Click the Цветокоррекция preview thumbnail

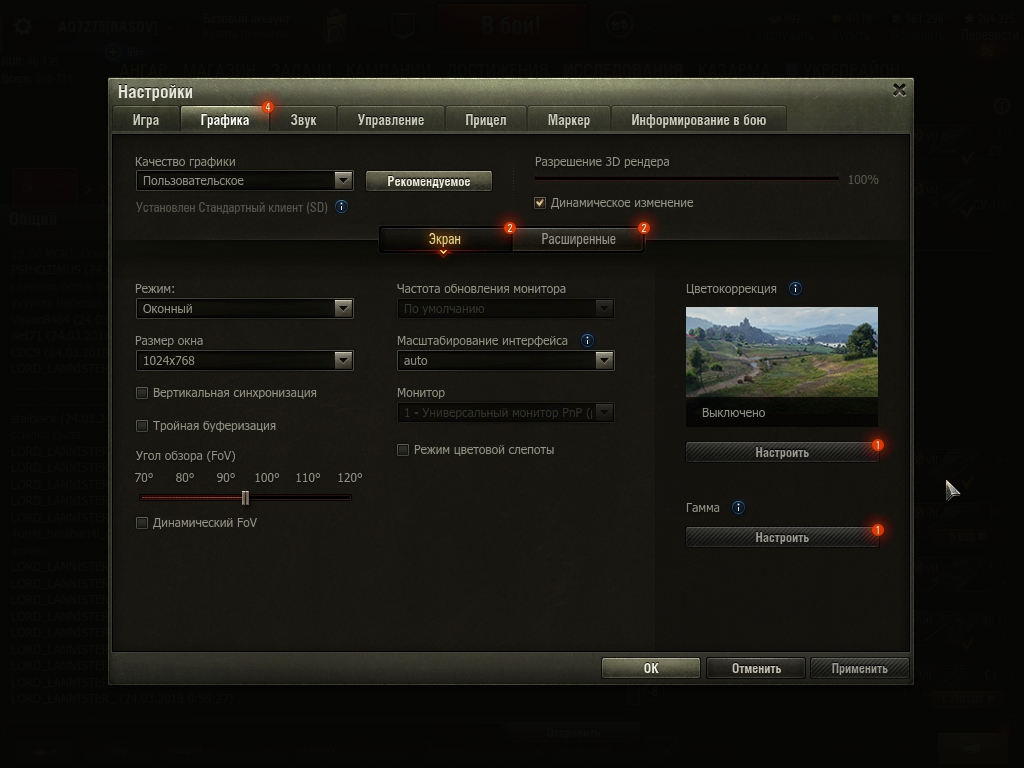[x=781, y=353]
